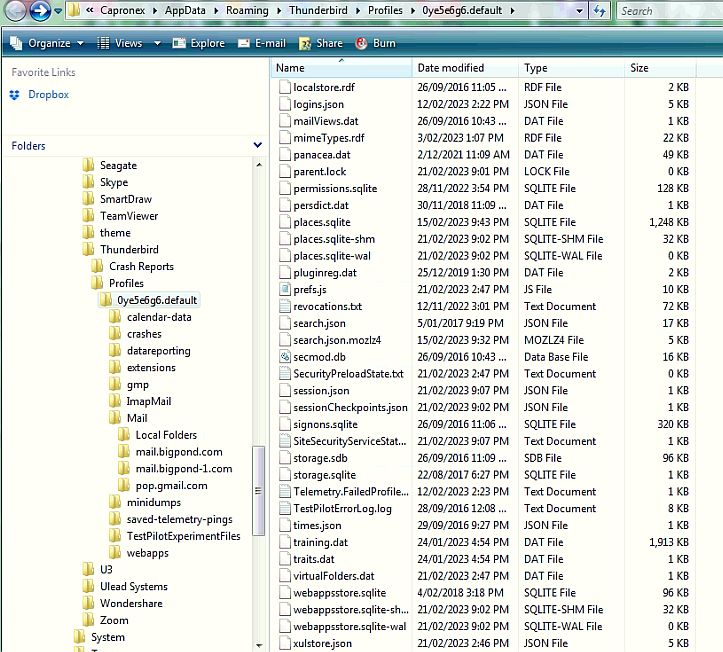Expand the arrow after Thunderbird breadcrumb
Viewport: 723px width, 652px height.
(358, 11)
